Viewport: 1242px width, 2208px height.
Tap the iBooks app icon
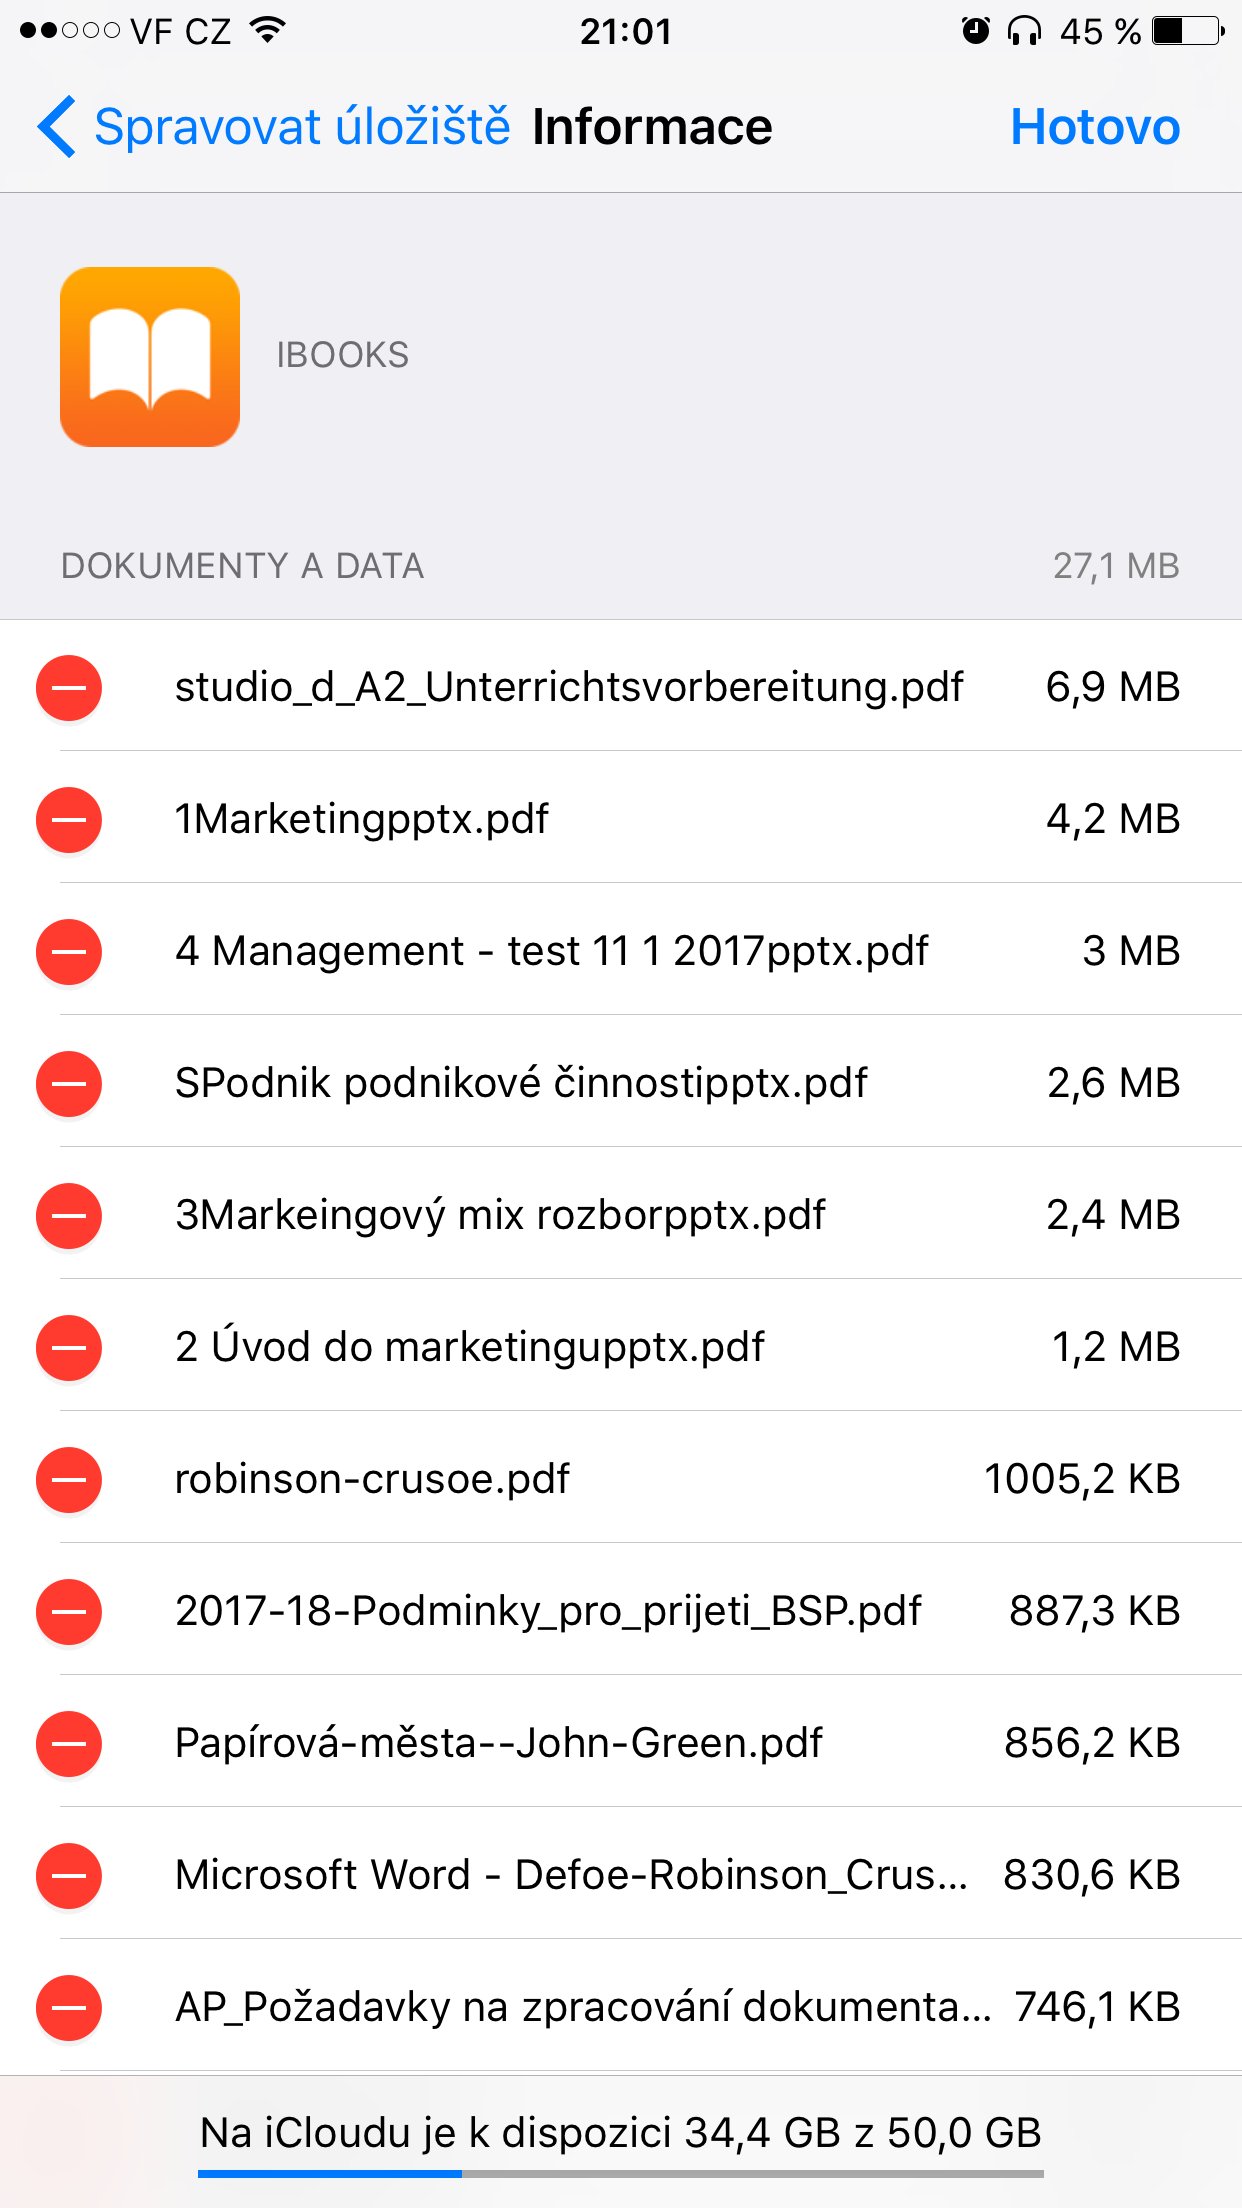[150, 357]
